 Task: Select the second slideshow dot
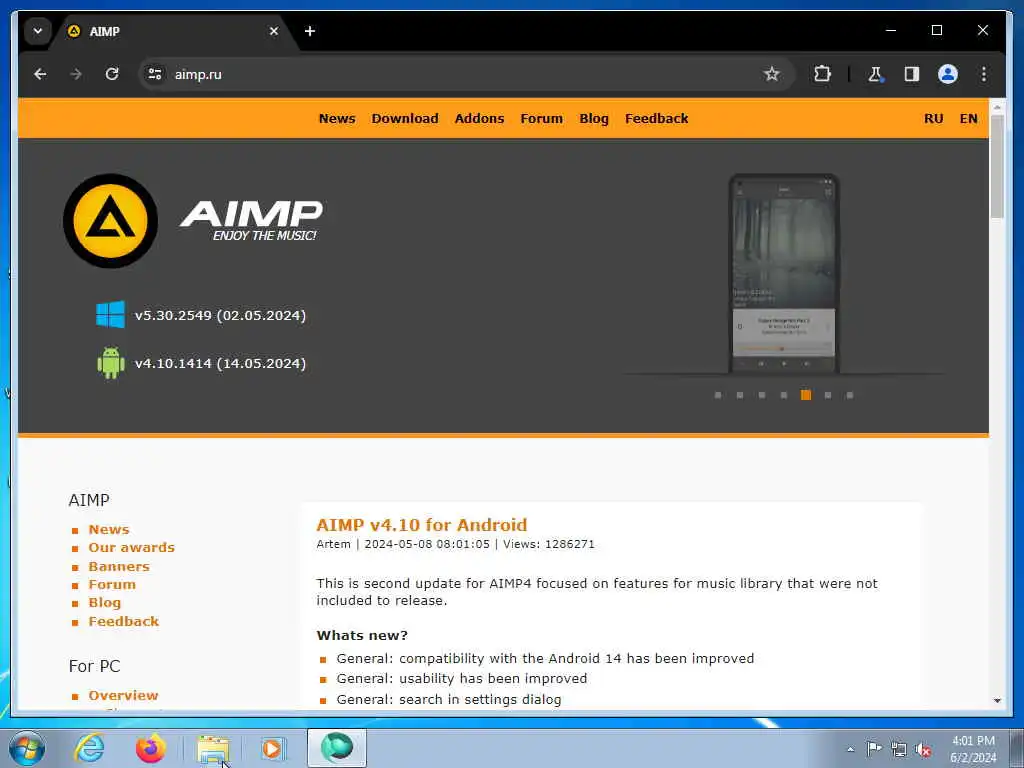pos(740,395)
